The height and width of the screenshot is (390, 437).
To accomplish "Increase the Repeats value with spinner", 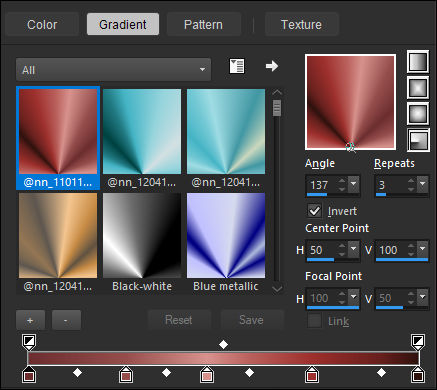I will pos(411,181).
